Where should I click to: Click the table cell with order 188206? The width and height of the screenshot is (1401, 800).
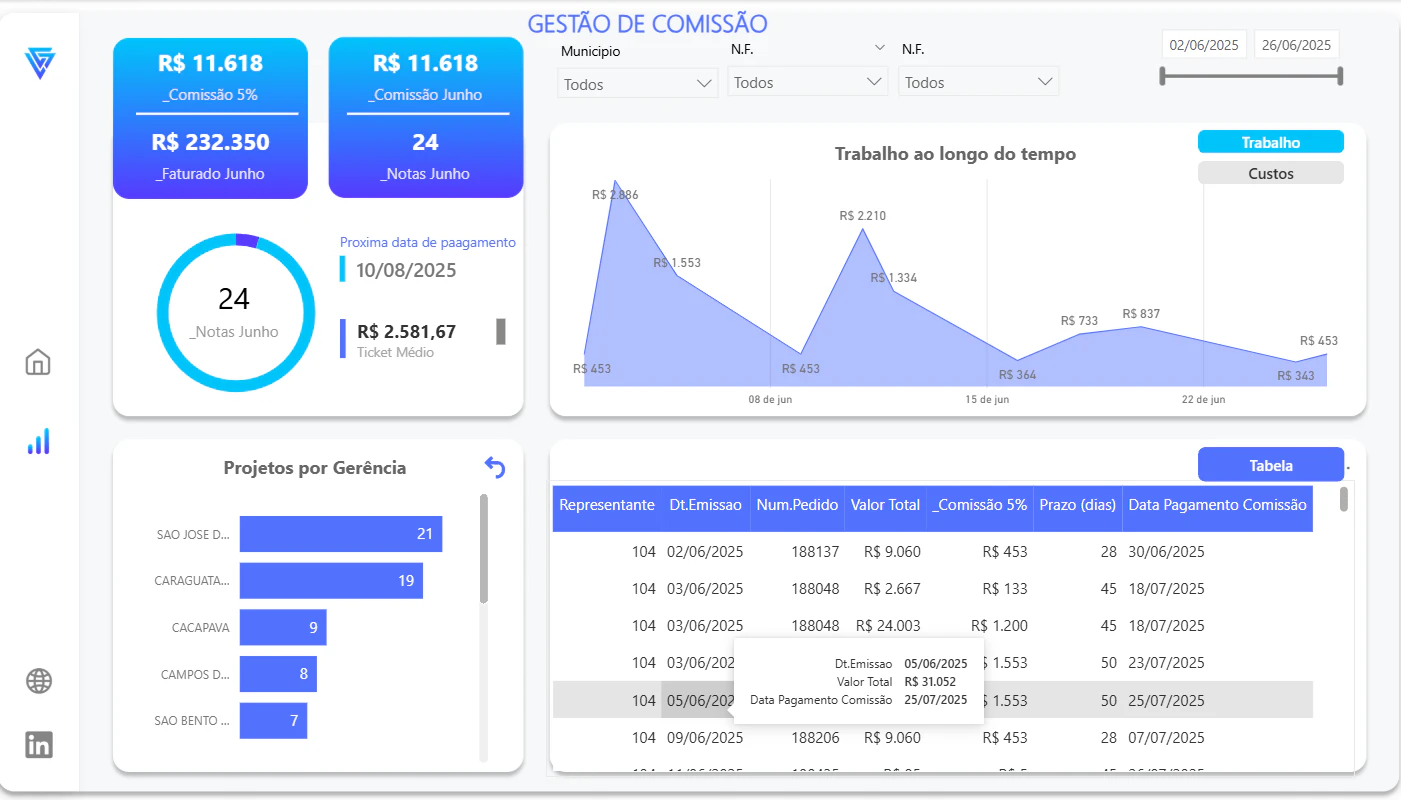click(816, 738)
